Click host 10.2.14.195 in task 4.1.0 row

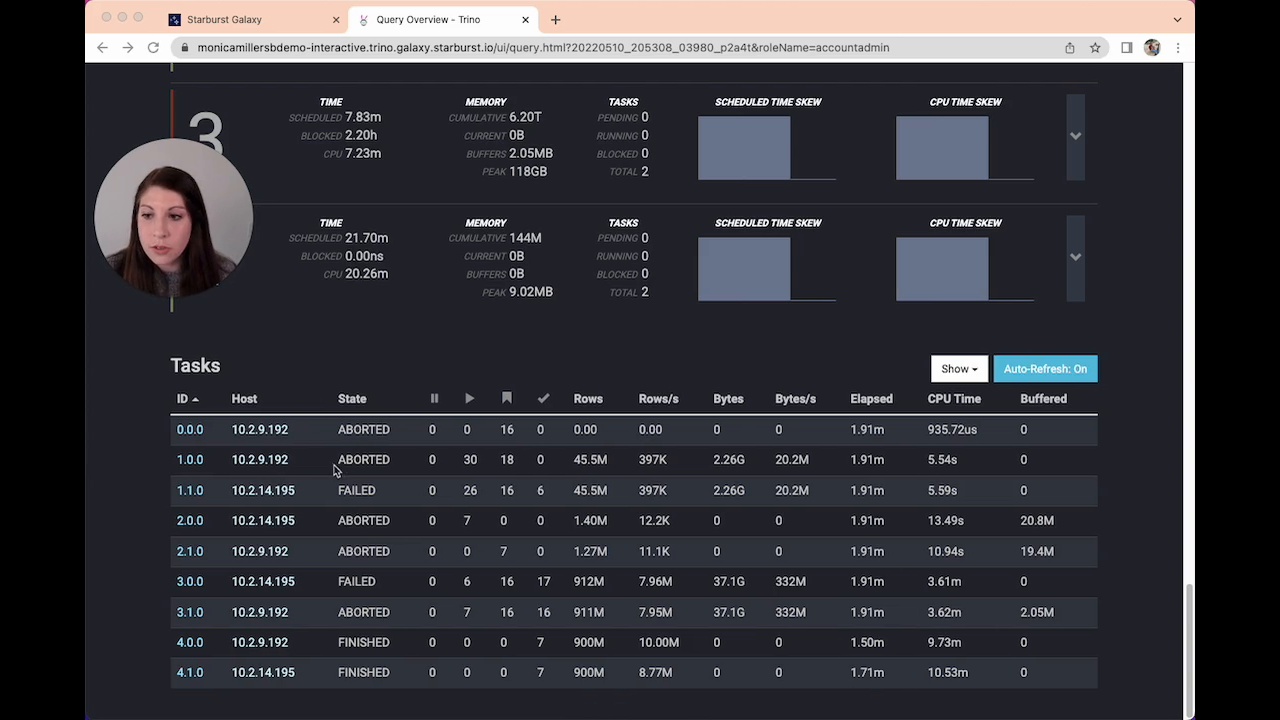click(x=263, y=673)
